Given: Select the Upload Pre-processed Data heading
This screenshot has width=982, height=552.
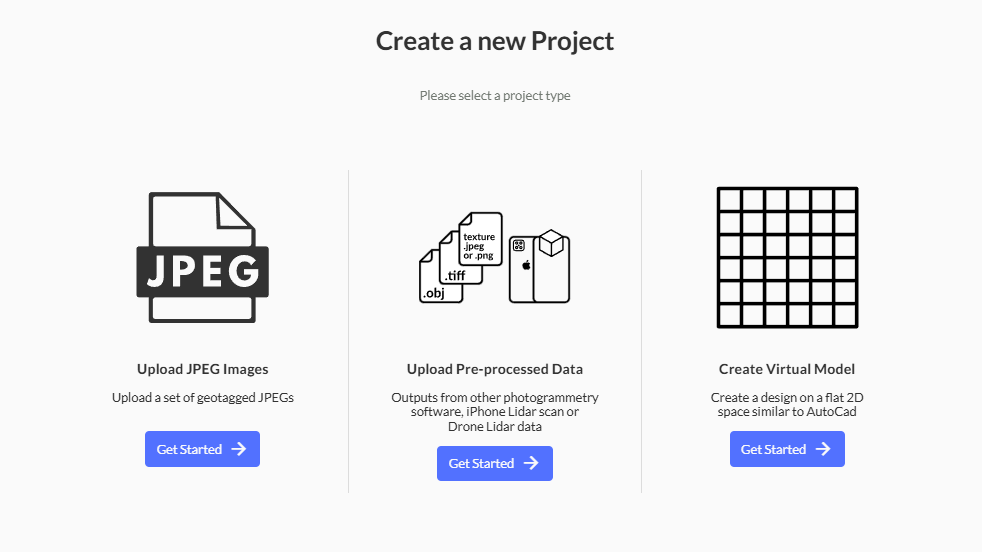Looking at the screenshot, I should (495, 369).
